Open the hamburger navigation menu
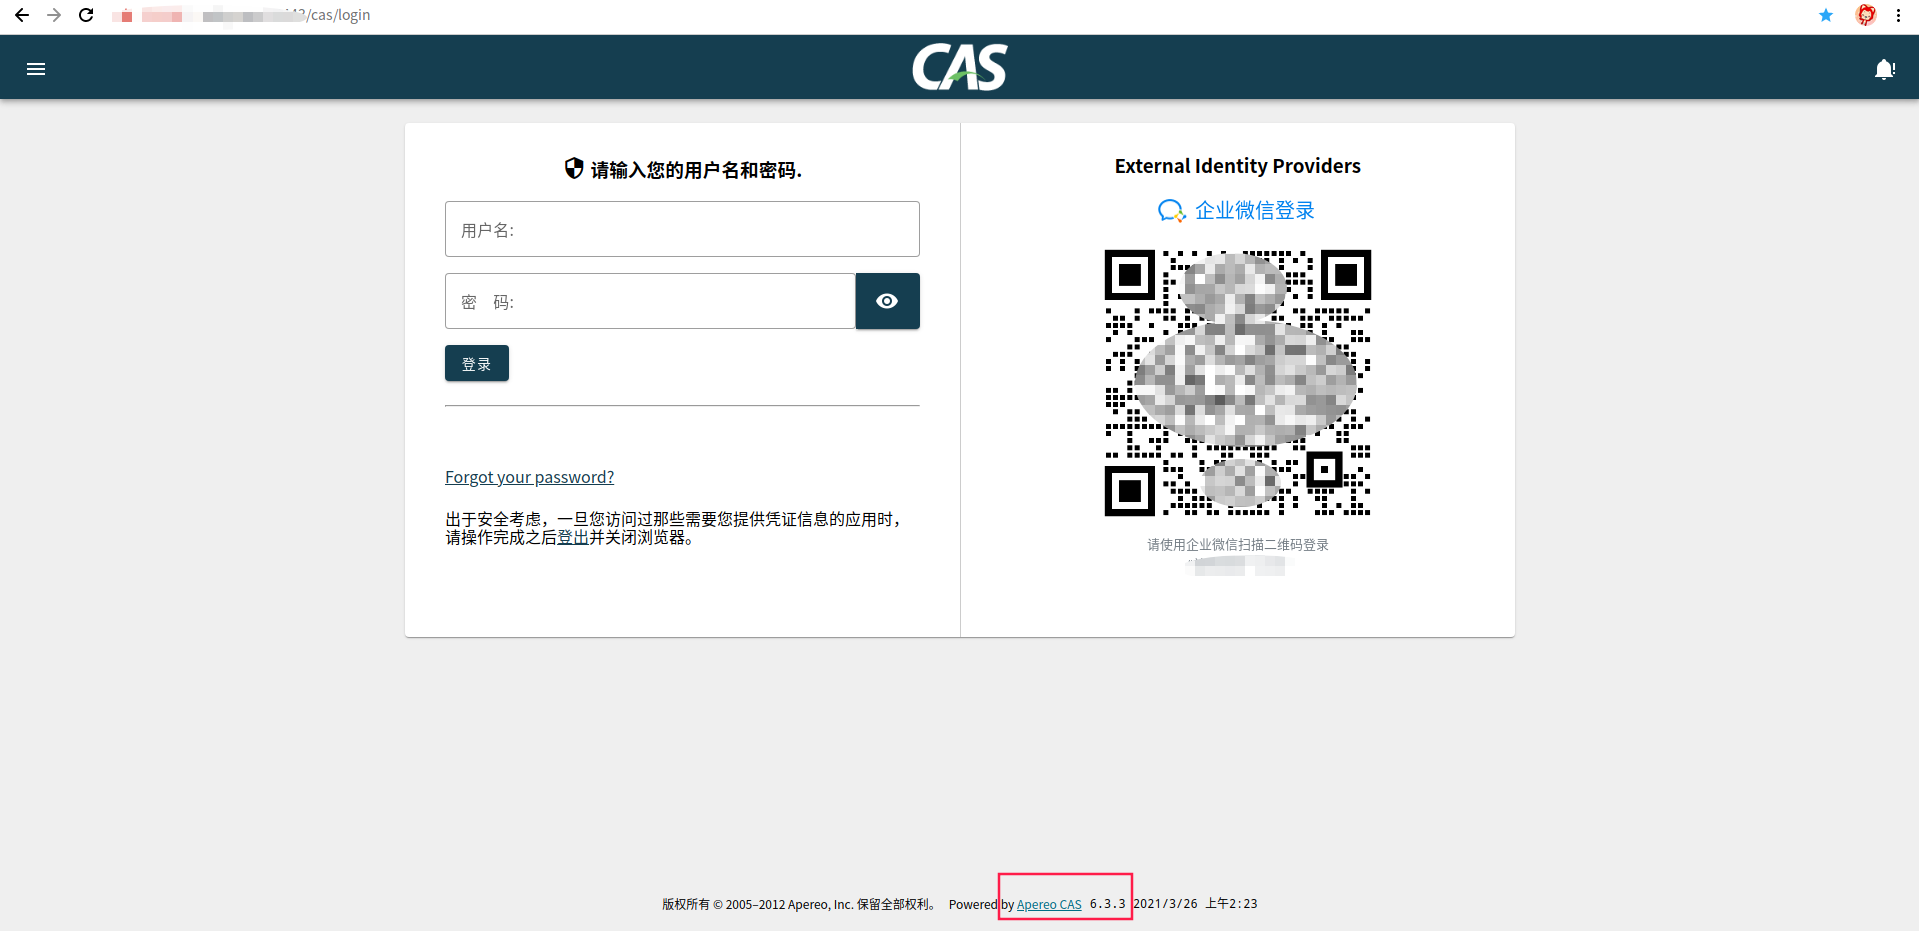Viewport: 1919px width, 931px height. 36,68
